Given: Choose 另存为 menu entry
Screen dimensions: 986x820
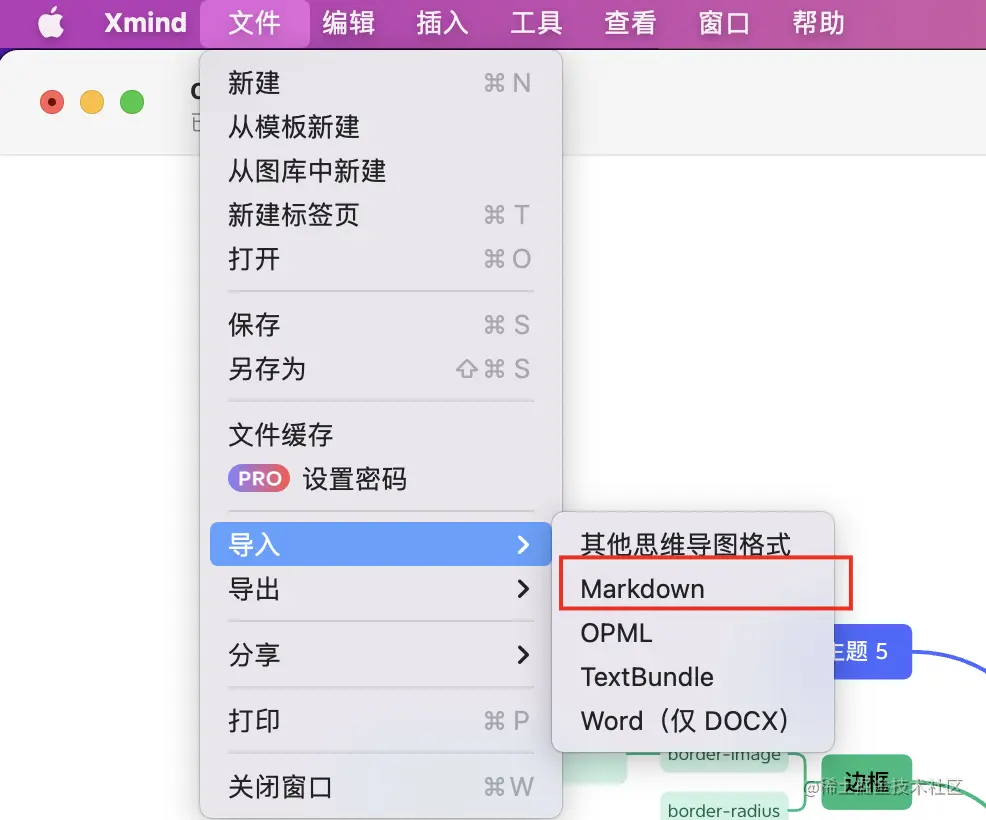Looking at the screenshot, I should 380,369.
